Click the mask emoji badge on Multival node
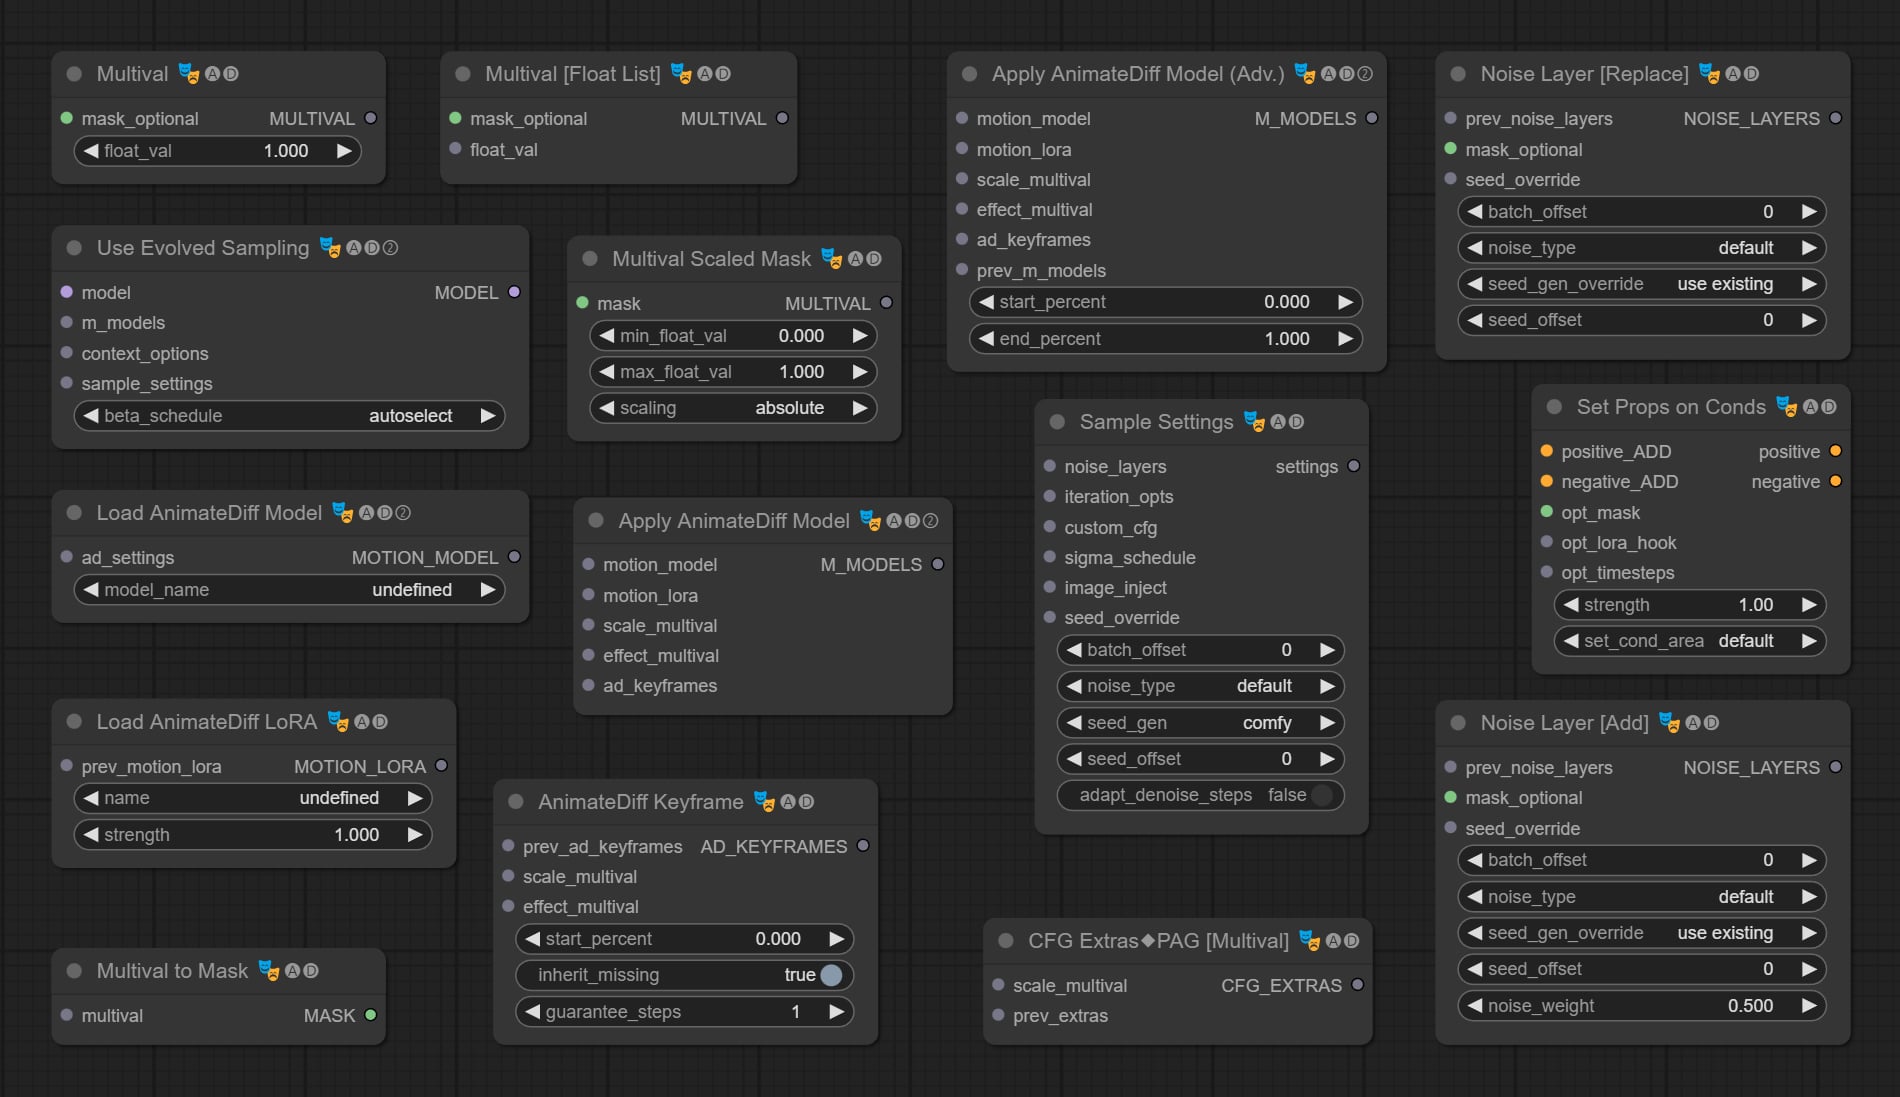 coord(188,74)
